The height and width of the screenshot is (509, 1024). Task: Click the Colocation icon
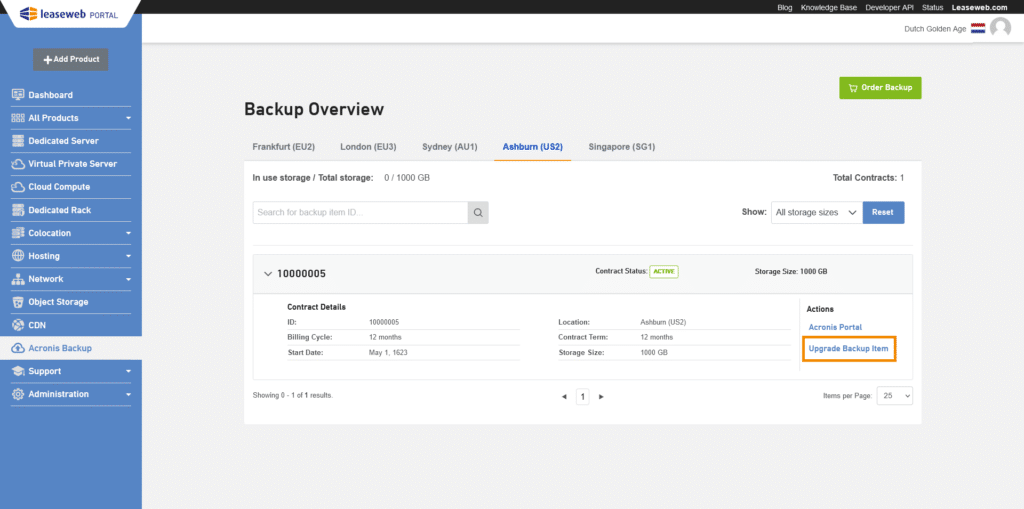(x=18, y=233)
